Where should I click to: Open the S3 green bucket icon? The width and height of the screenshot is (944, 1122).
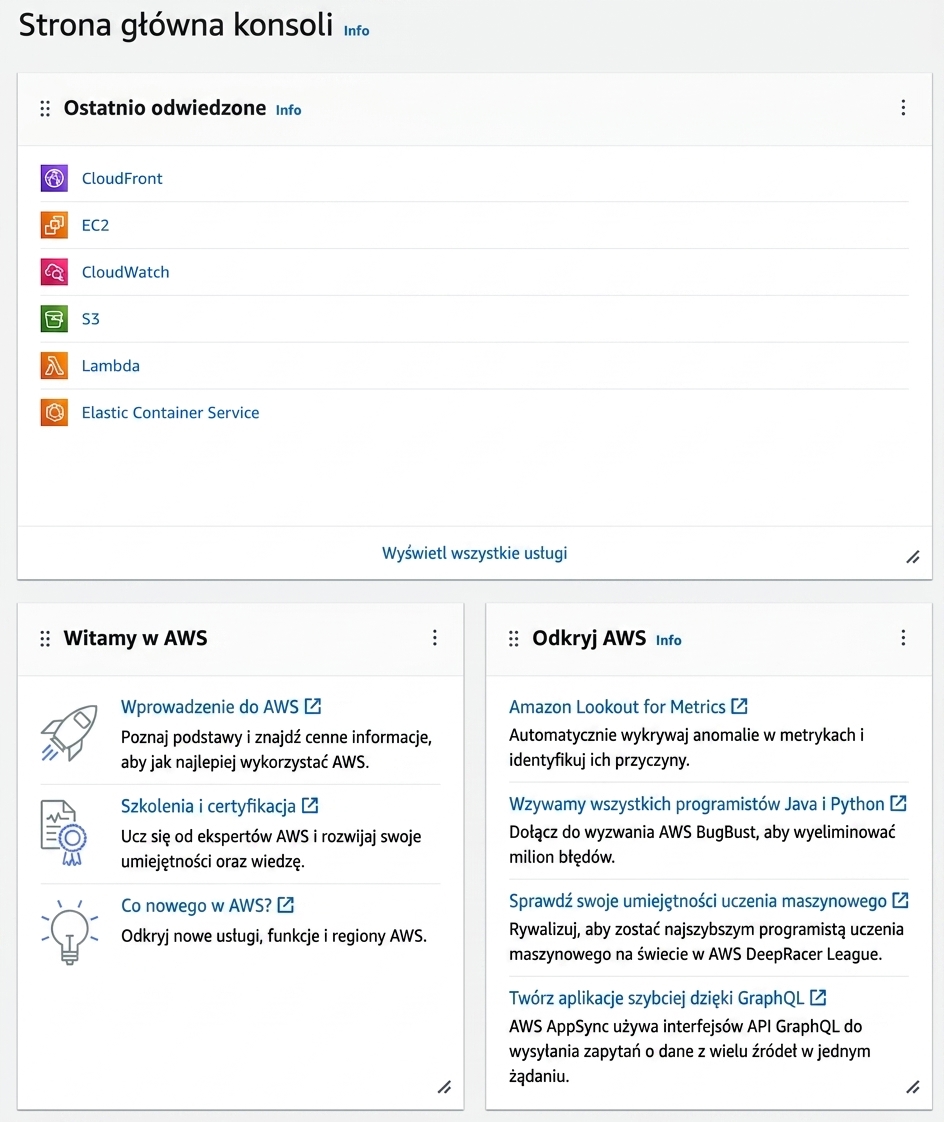click(x=54, y=318)
